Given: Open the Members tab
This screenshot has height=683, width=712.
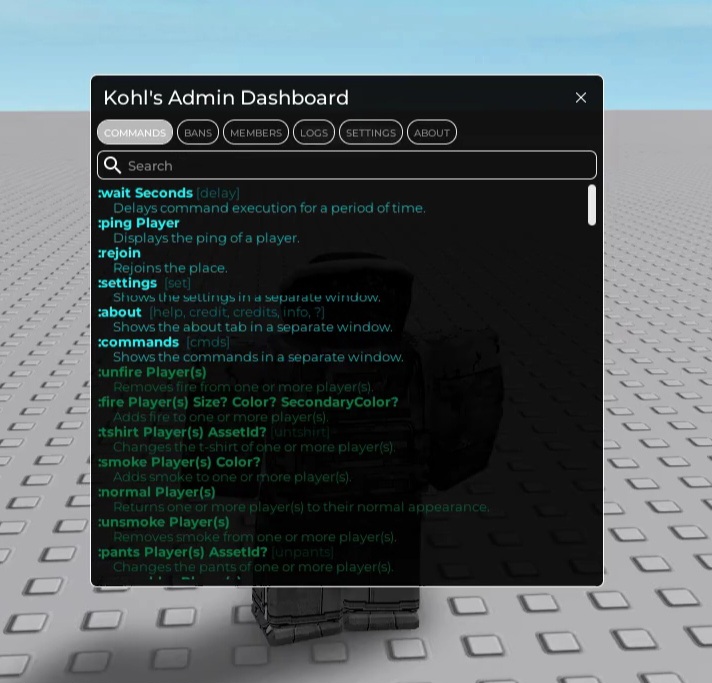Looking at the screenshot, I should point(256,133).
